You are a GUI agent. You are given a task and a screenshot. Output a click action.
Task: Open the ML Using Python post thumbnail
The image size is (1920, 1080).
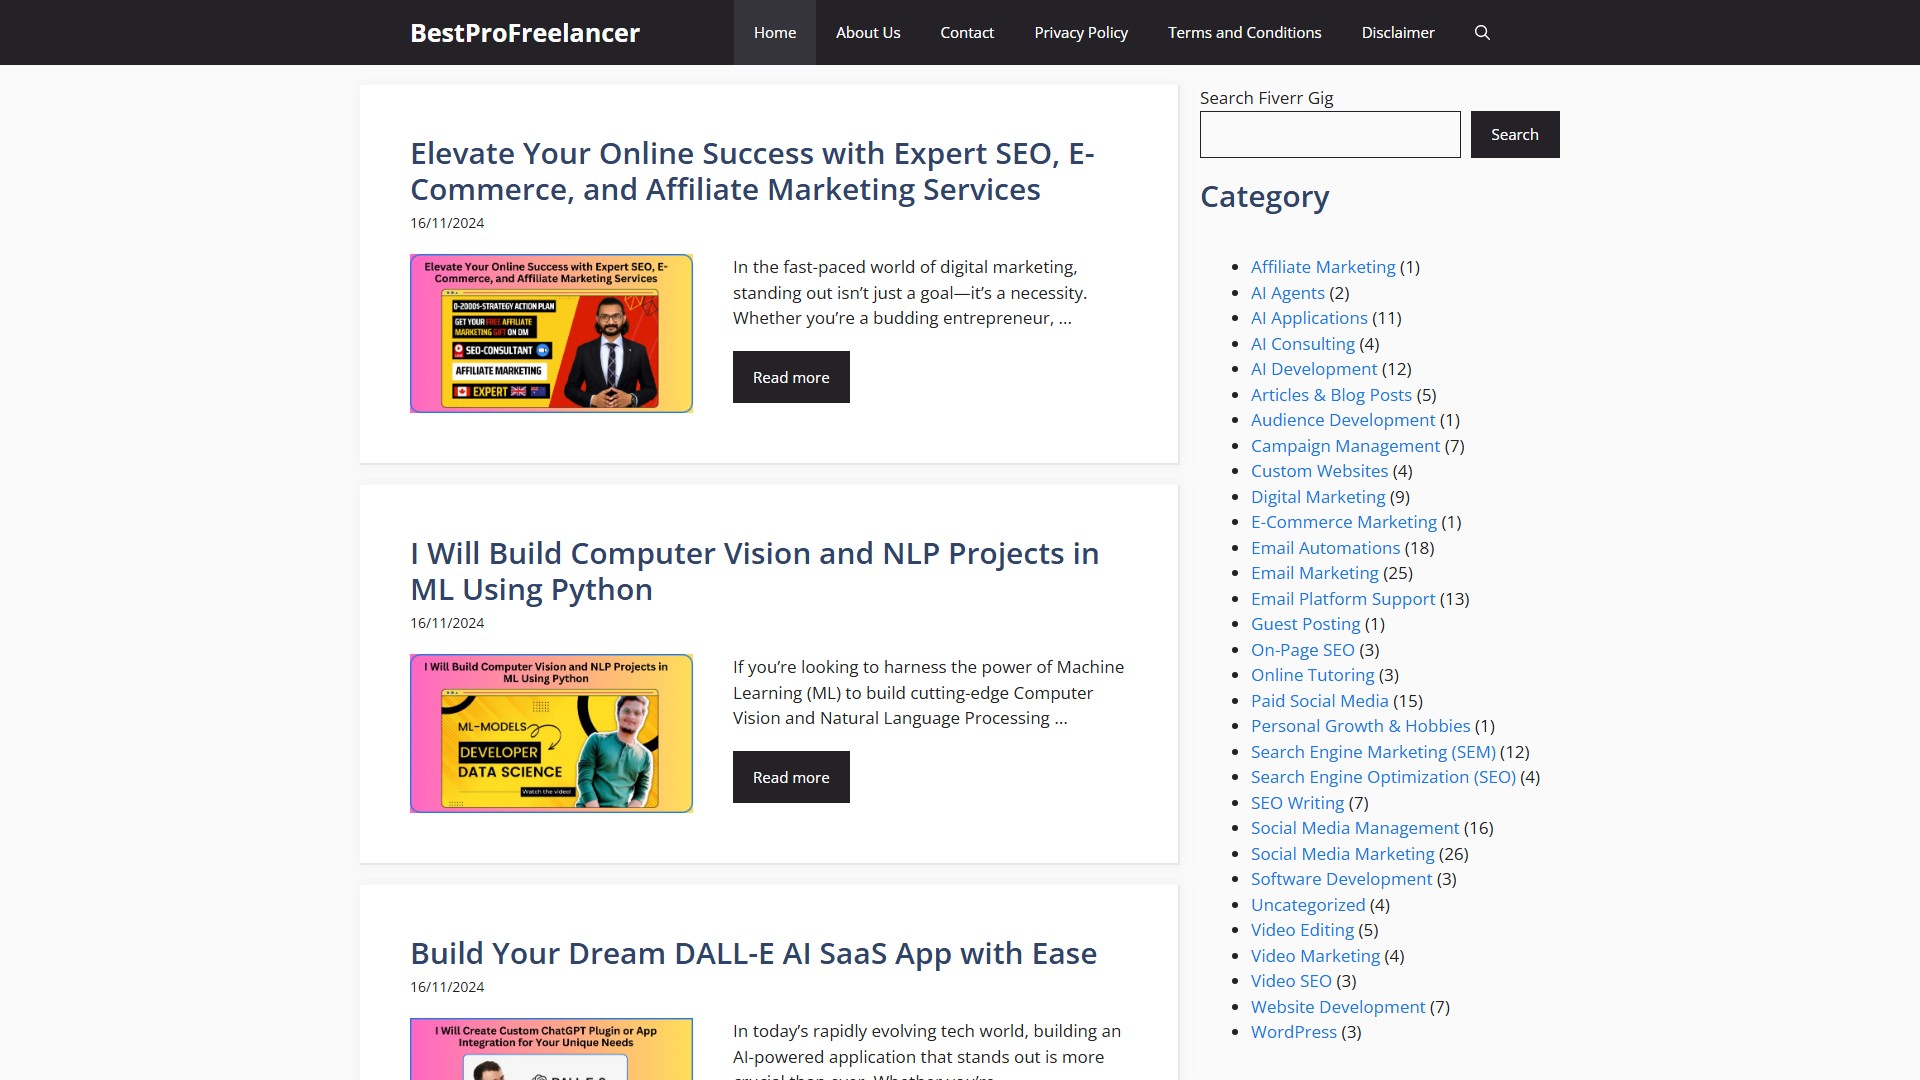click(x=551, y=733)
